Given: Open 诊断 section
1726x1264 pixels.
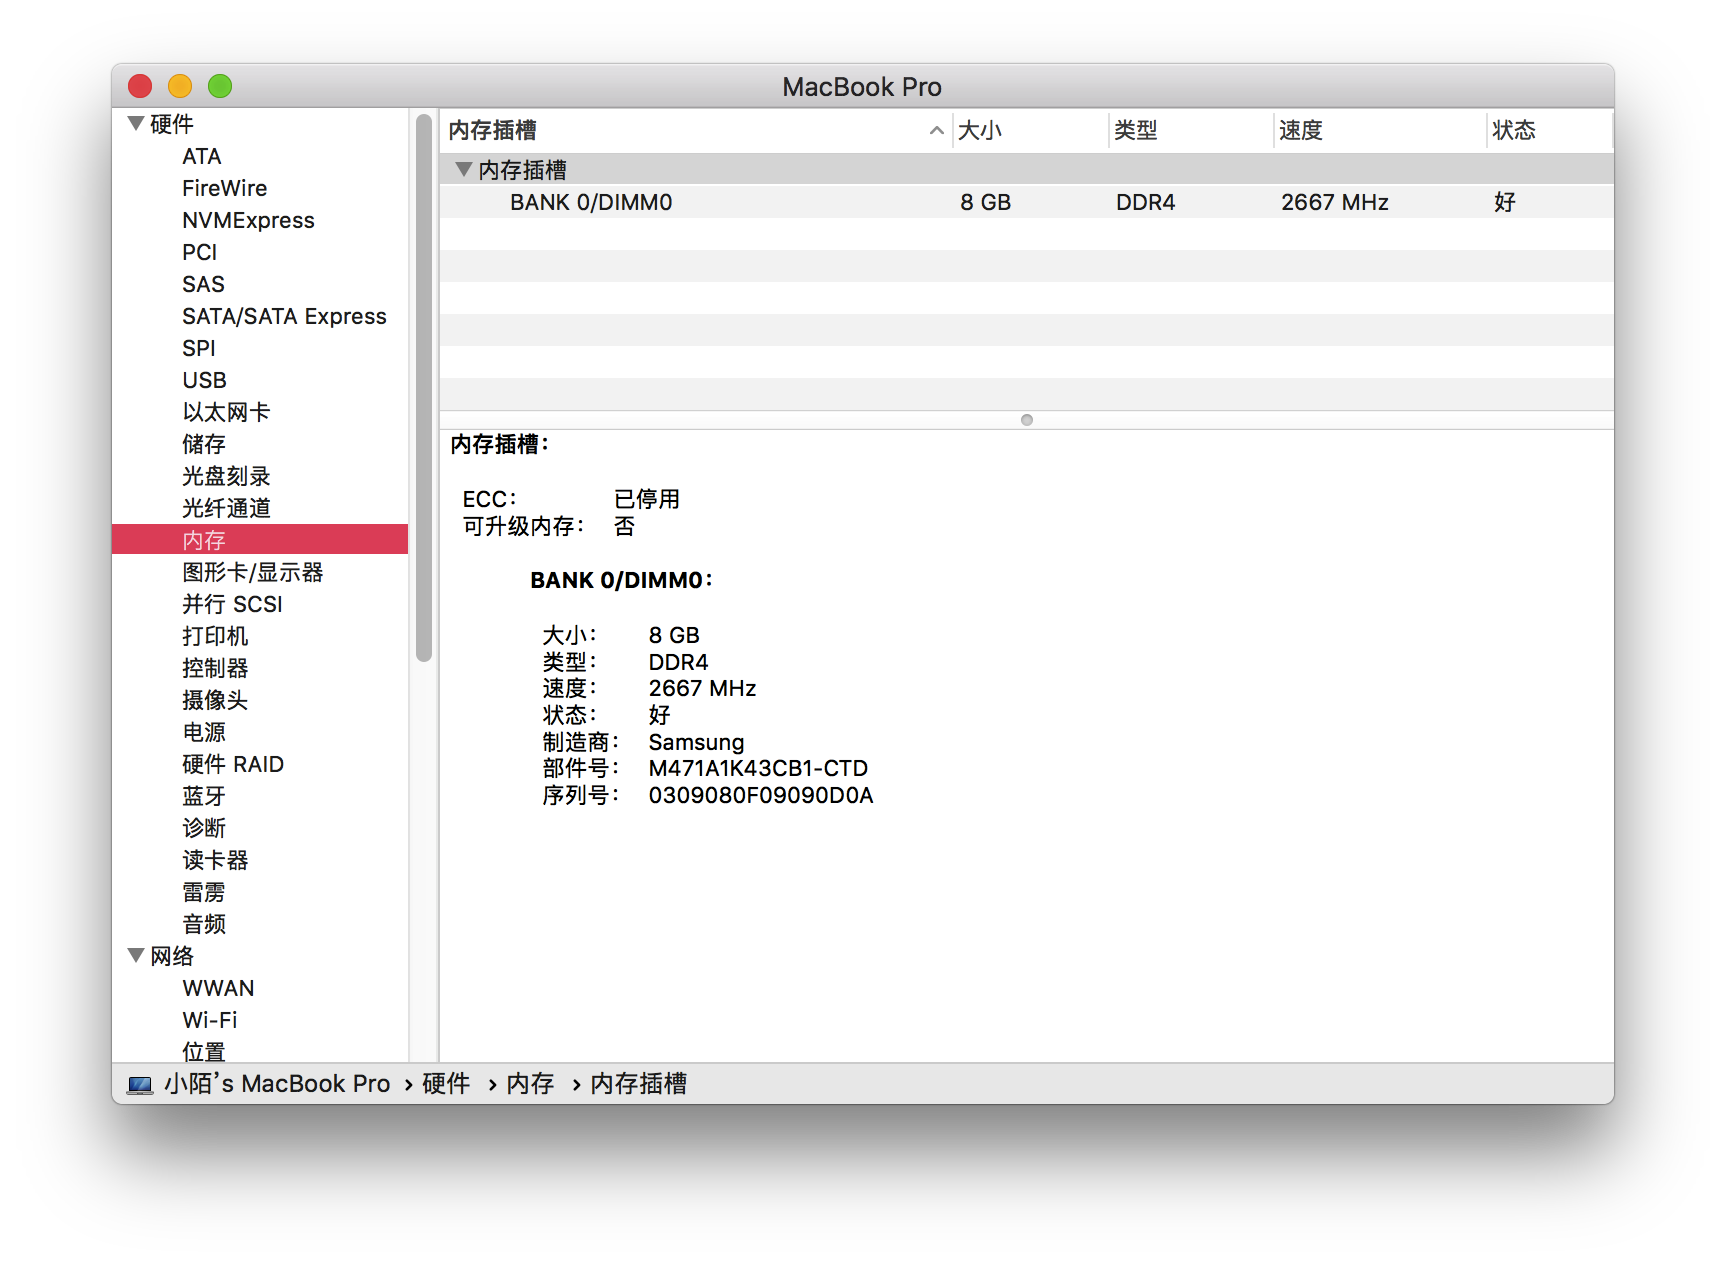Looking at the screenshot, I should pos(204,828).
